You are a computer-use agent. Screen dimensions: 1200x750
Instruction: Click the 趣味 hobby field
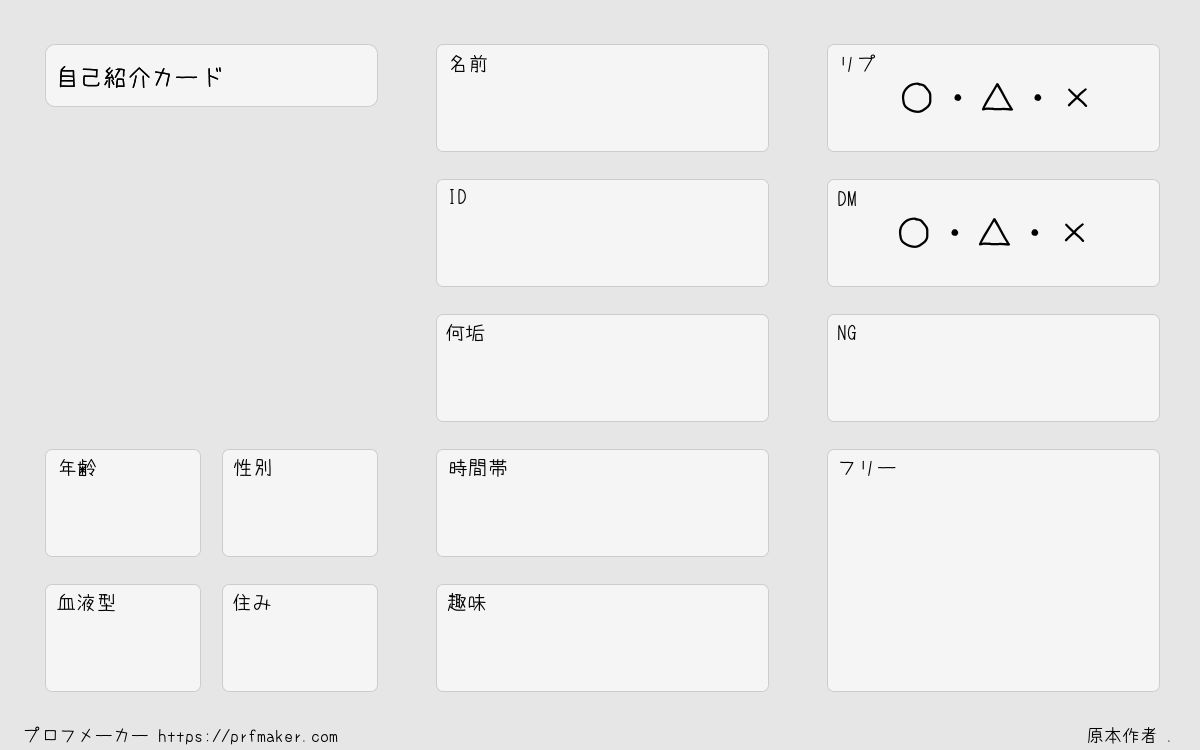pos(602,638)
